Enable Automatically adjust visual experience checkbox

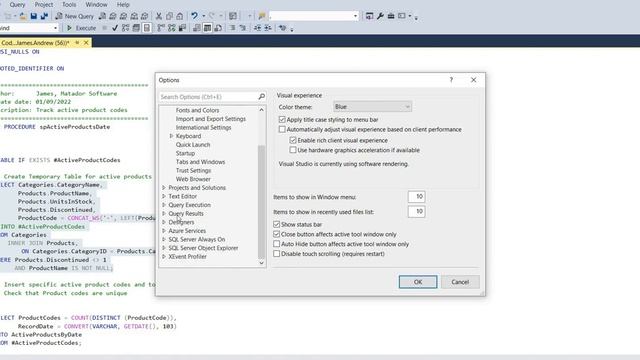click(282, 129)
